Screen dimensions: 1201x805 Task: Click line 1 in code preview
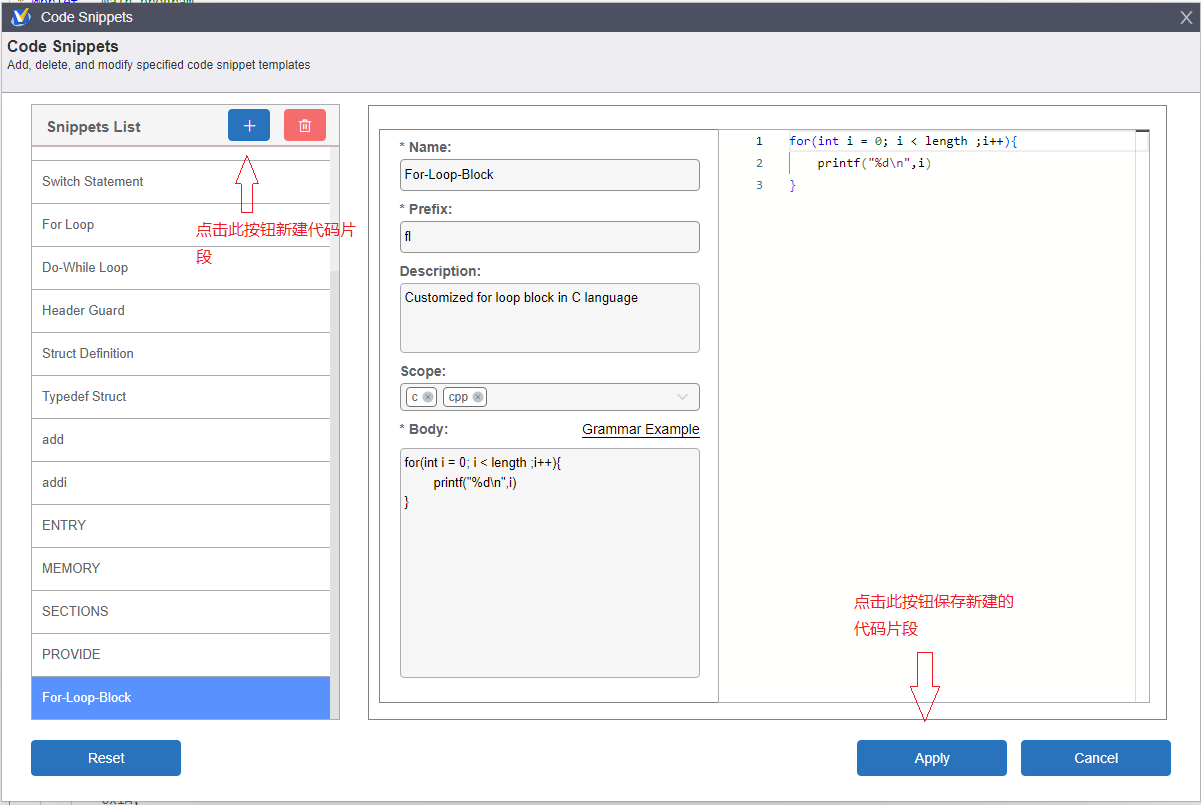[x=903, y=141]
